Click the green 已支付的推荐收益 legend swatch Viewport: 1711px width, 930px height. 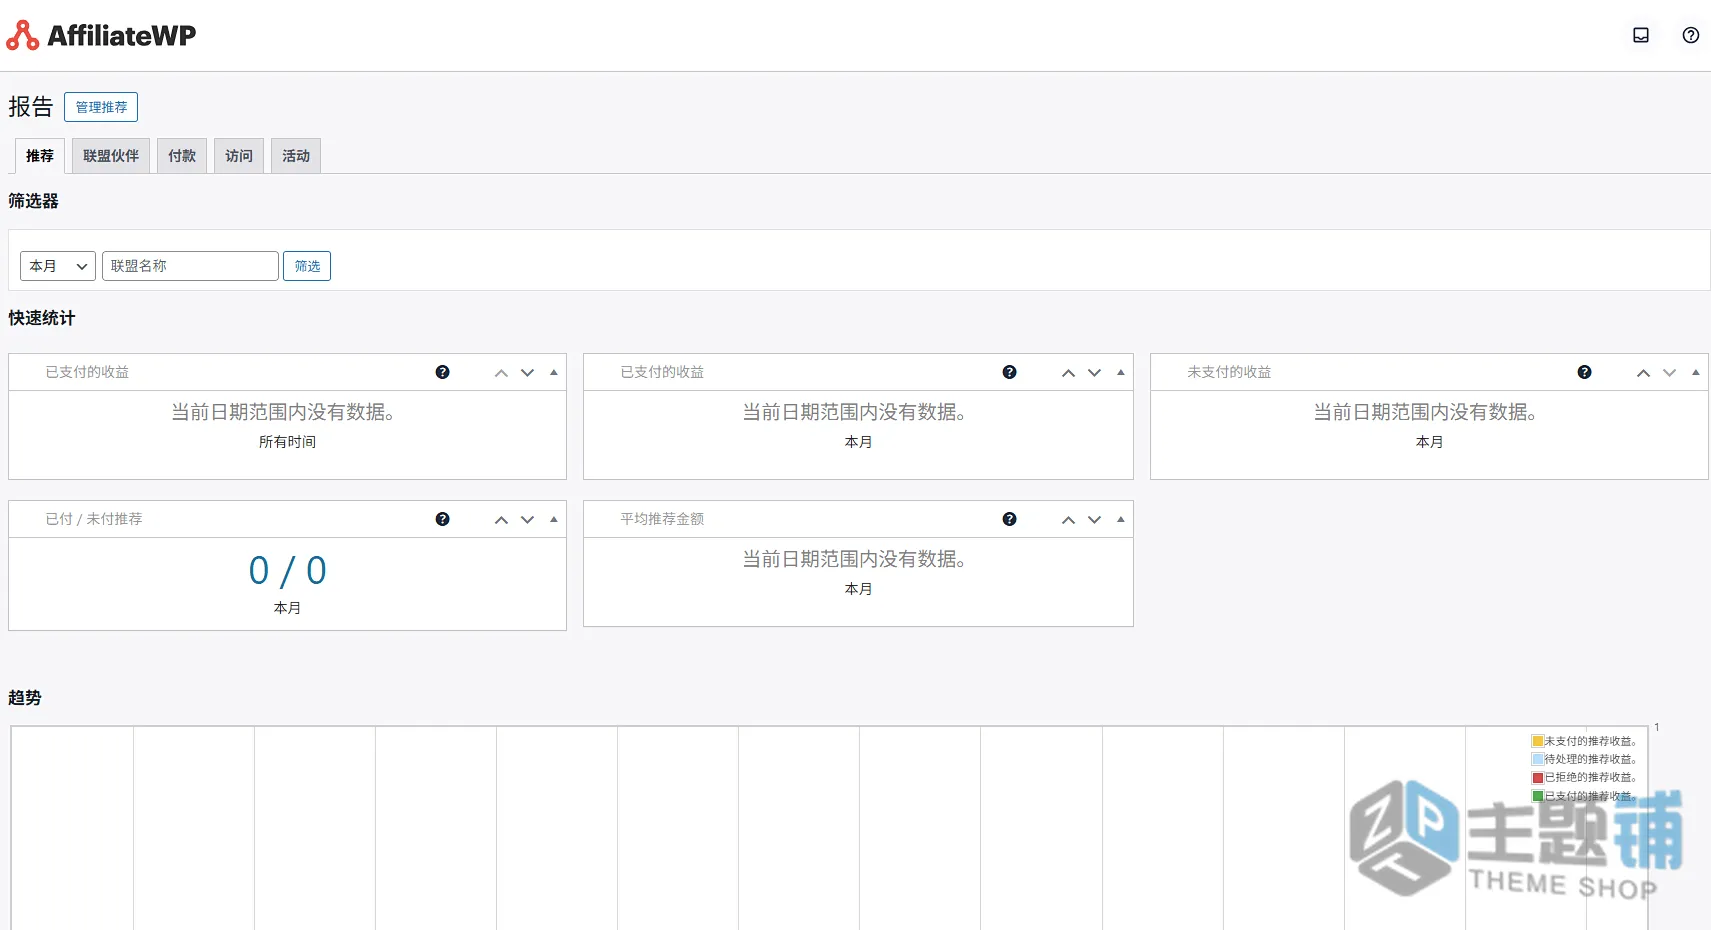(1538, 796)
